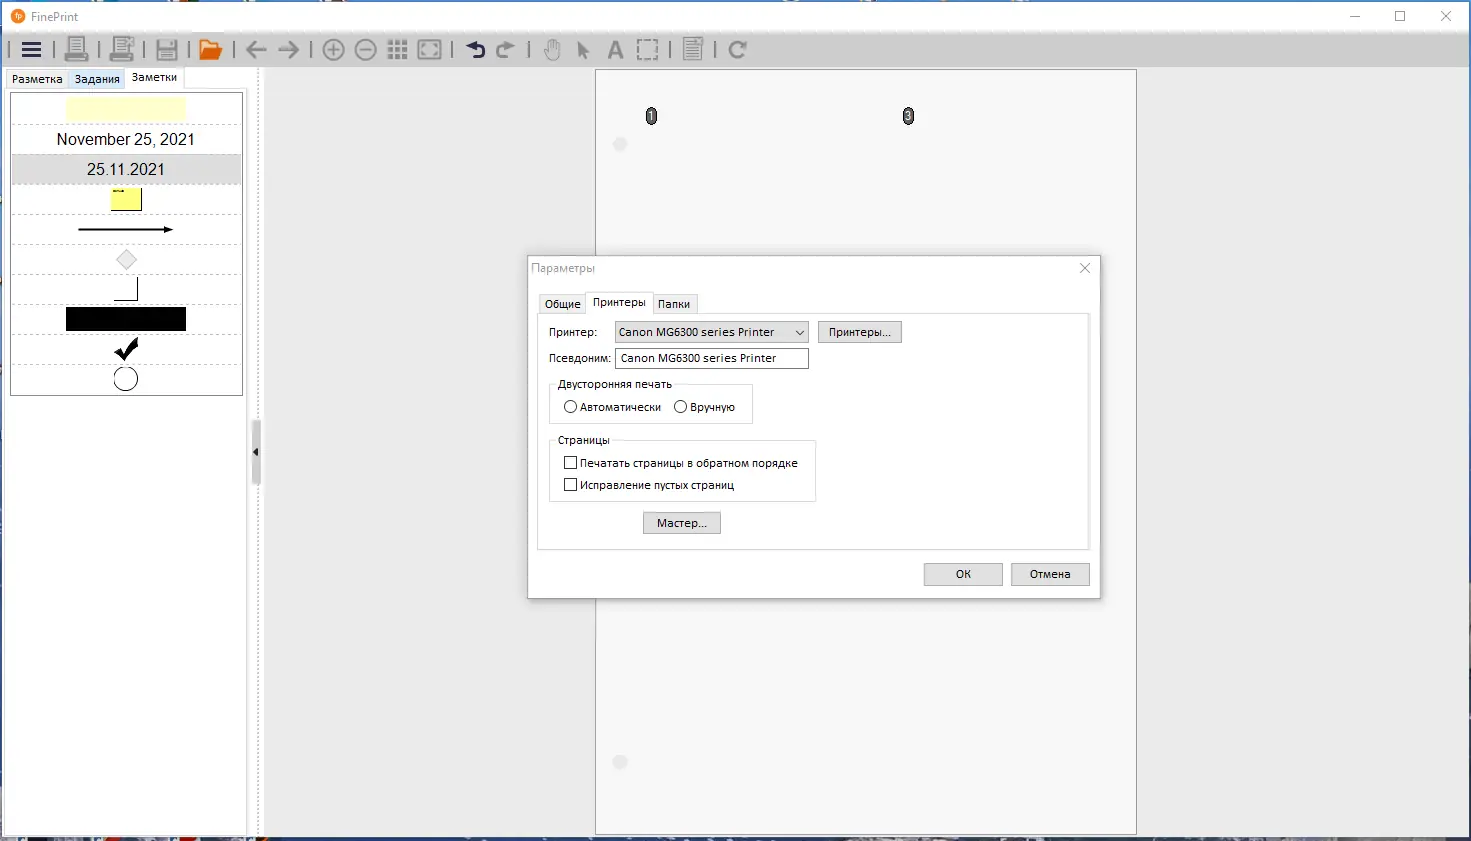The width and height of the screenshot is (1471, 841).
Task: Redo the last undone action
Action: coord(506,50)
